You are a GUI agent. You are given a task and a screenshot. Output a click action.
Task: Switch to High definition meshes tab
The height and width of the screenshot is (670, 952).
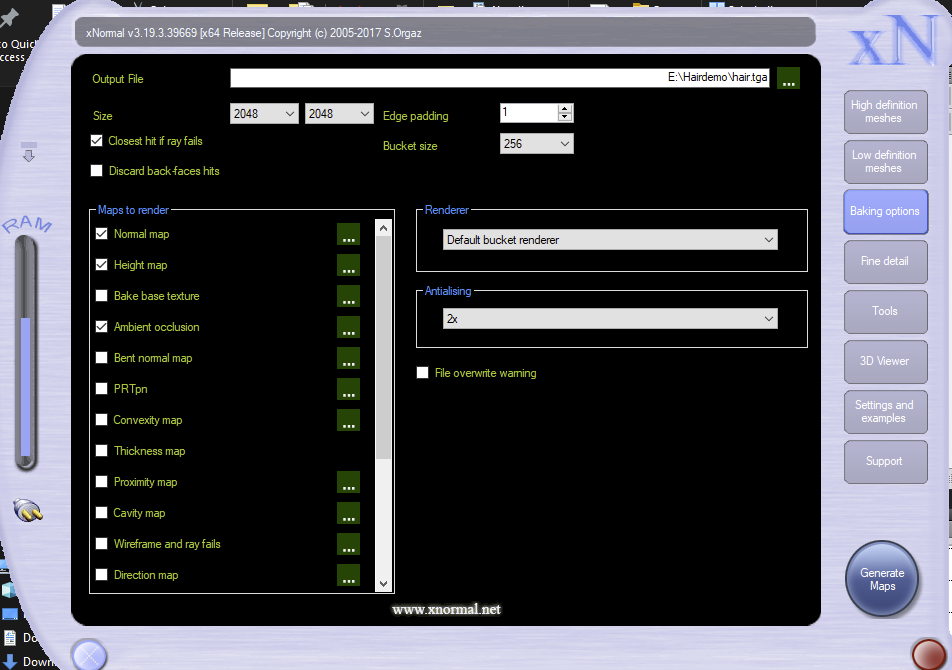coord(883,112)
